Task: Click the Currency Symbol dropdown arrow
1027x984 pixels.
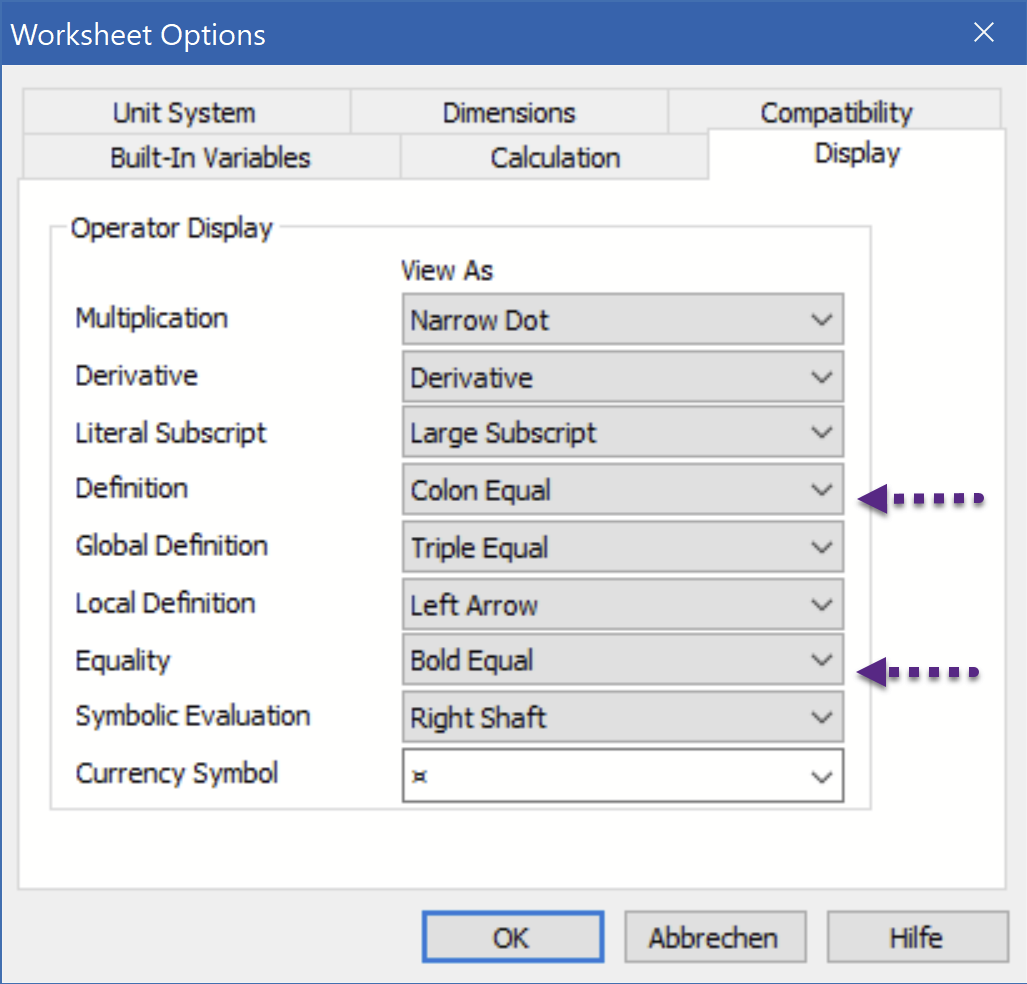Action: [822, 776]
